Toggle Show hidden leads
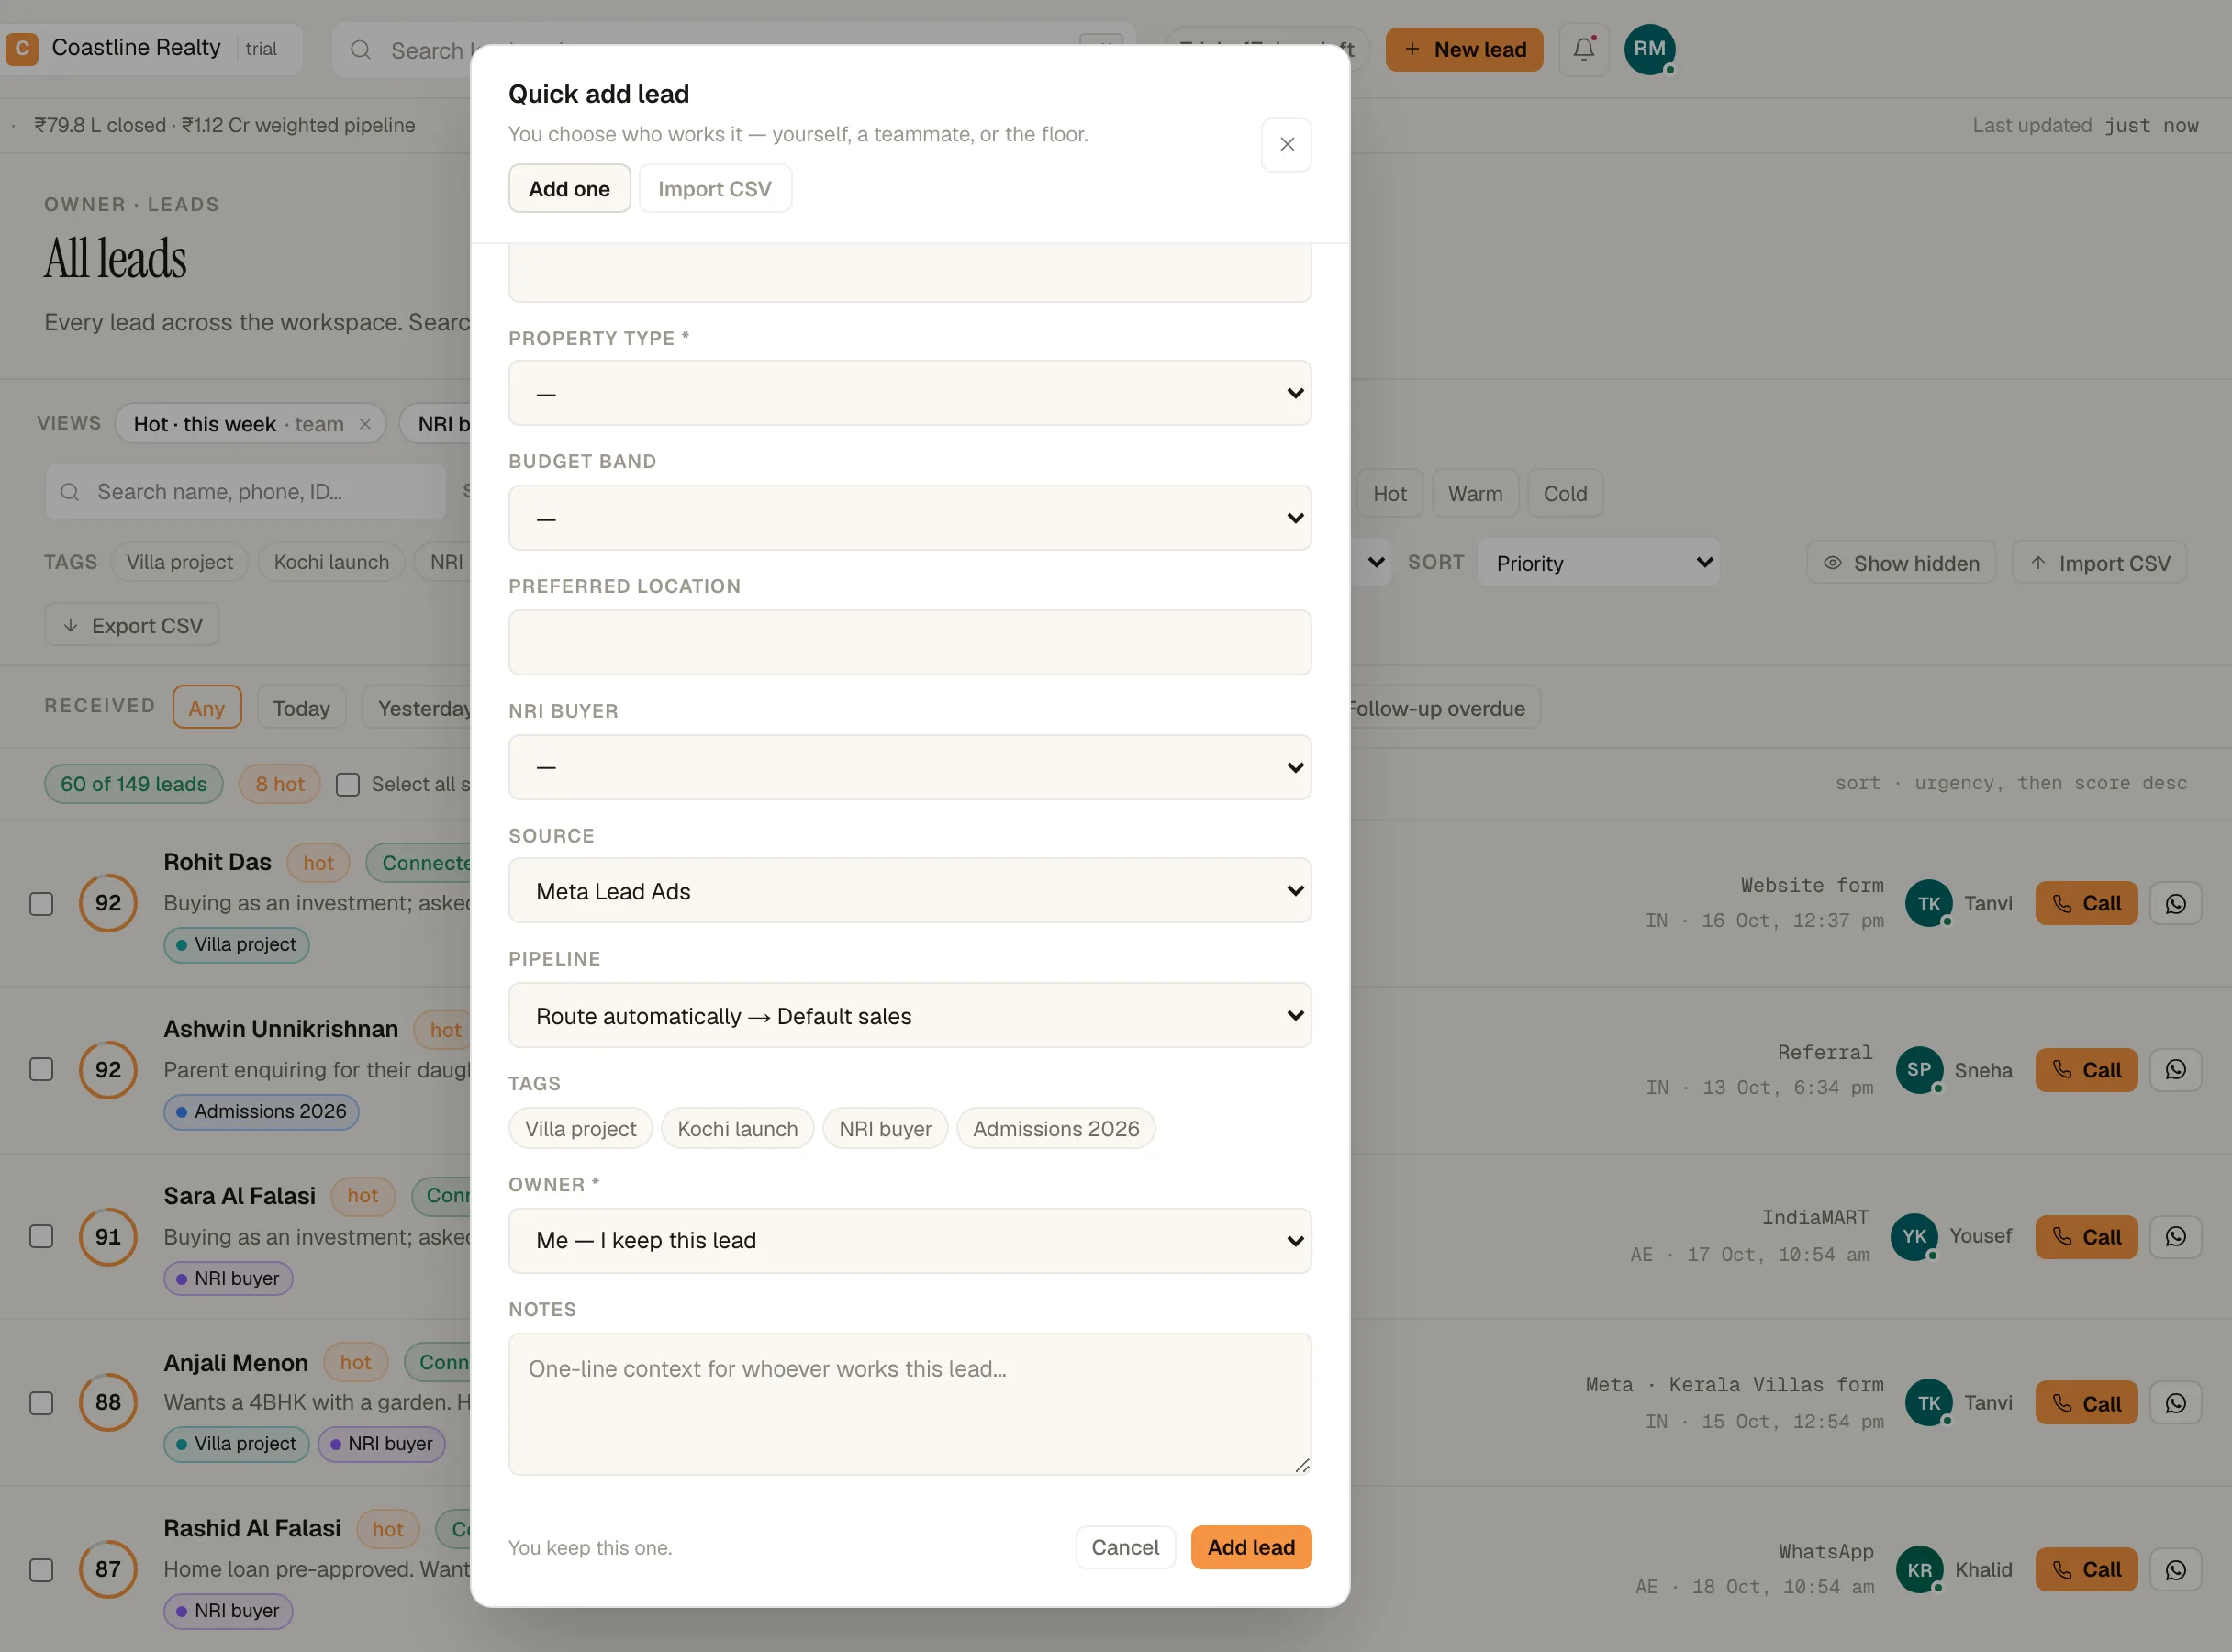The width and height of the screenshot is (2232, 1652). pyautogui.click(x=1900, y=563)
